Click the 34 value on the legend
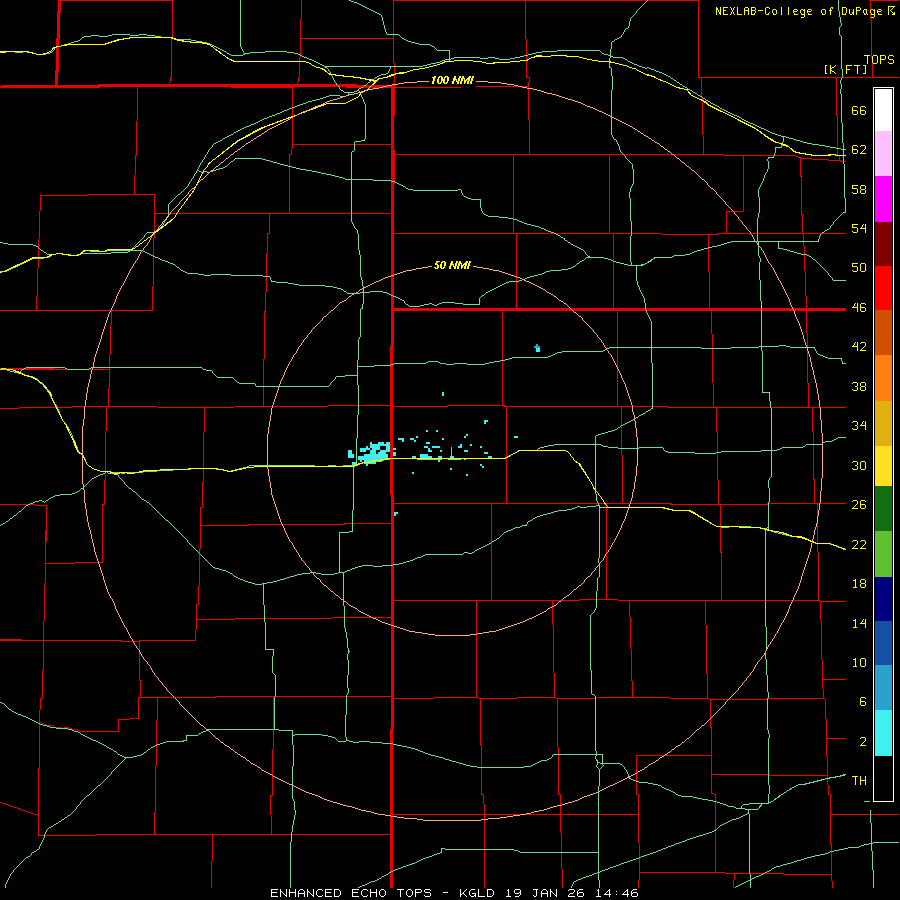This screenshot has height=900, width=900. pos(859,426)
